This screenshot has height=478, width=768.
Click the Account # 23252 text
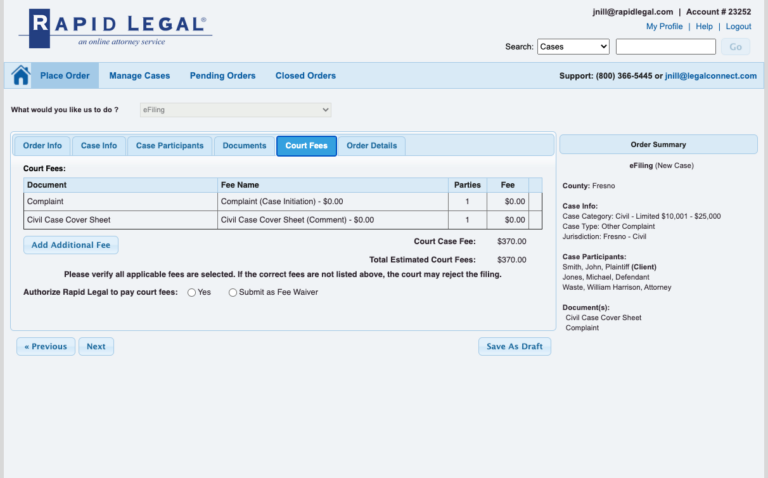click(x=718, y=12)
